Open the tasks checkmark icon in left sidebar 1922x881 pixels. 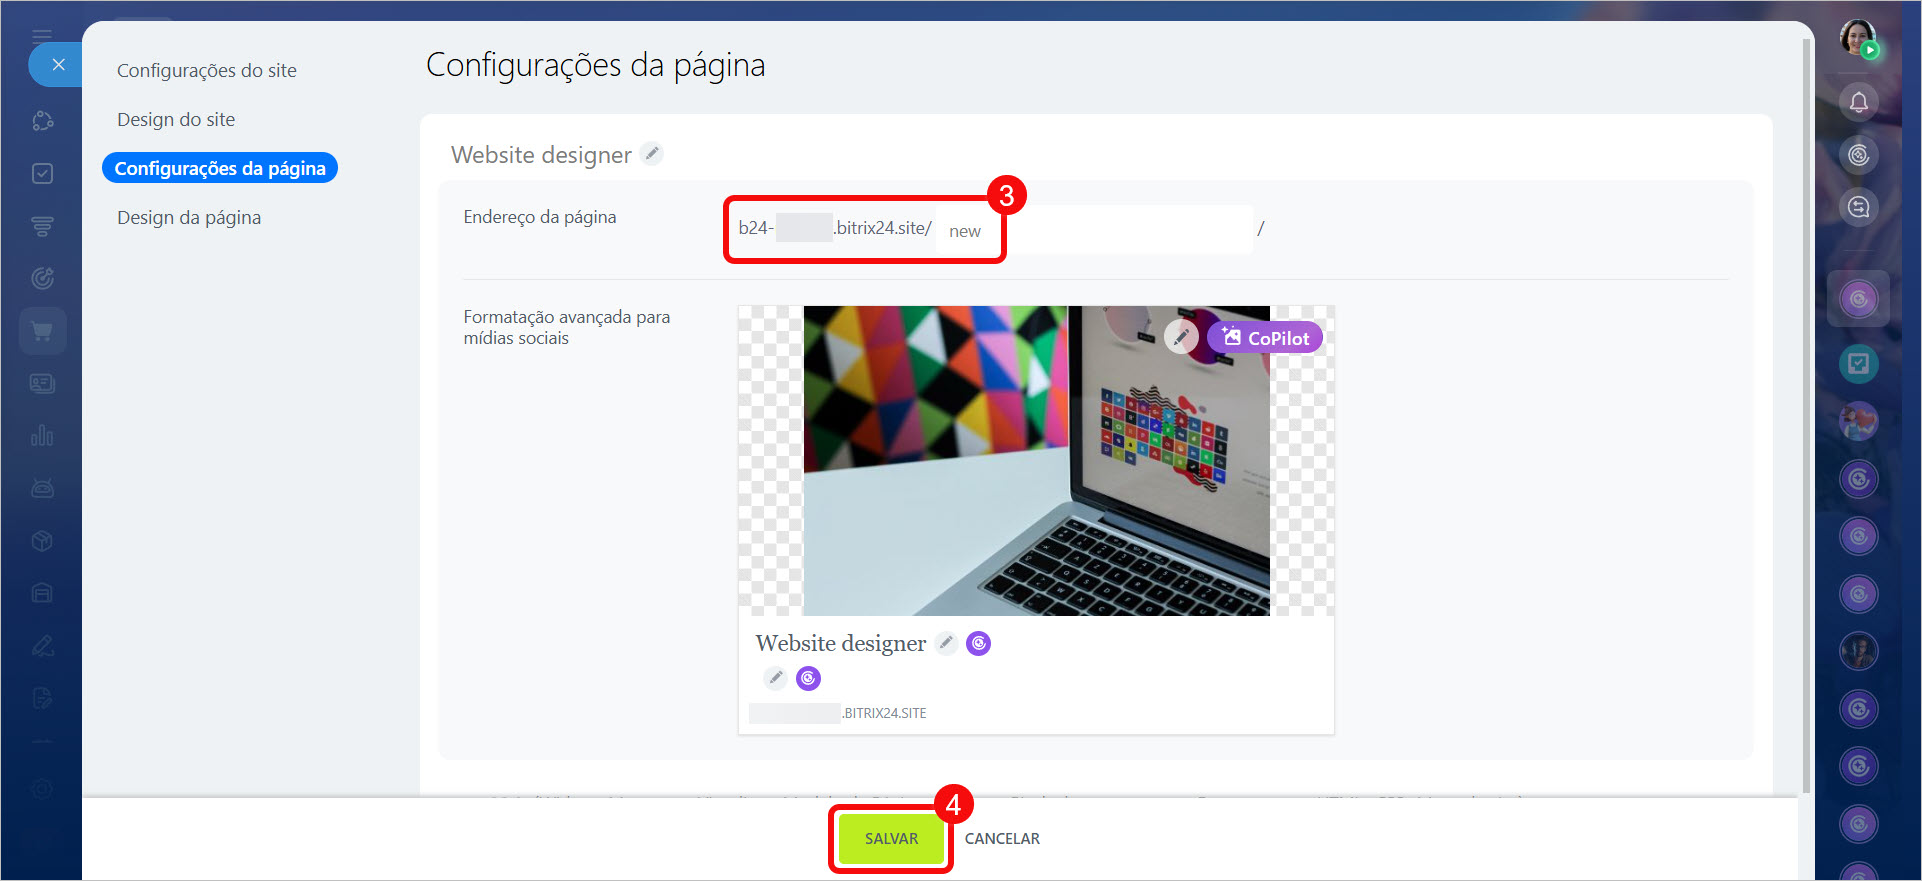(x=42, y=173)
